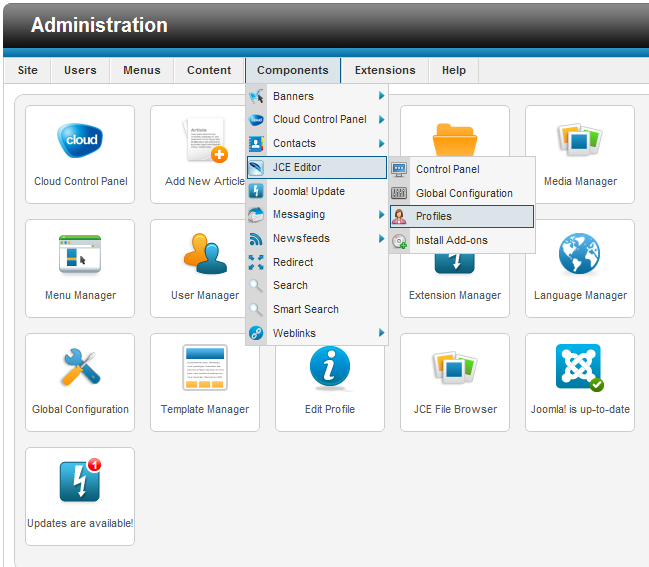The image size is (649, 567).
Task: Click the Banners menu icon
Action: pos(256,96)
